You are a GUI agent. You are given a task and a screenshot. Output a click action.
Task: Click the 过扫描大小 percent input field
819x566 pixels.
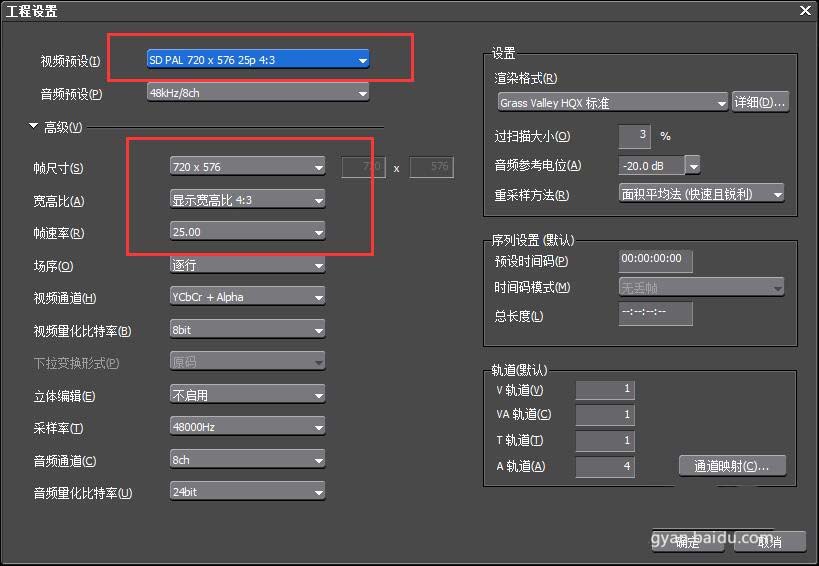(x=634, y=136)
